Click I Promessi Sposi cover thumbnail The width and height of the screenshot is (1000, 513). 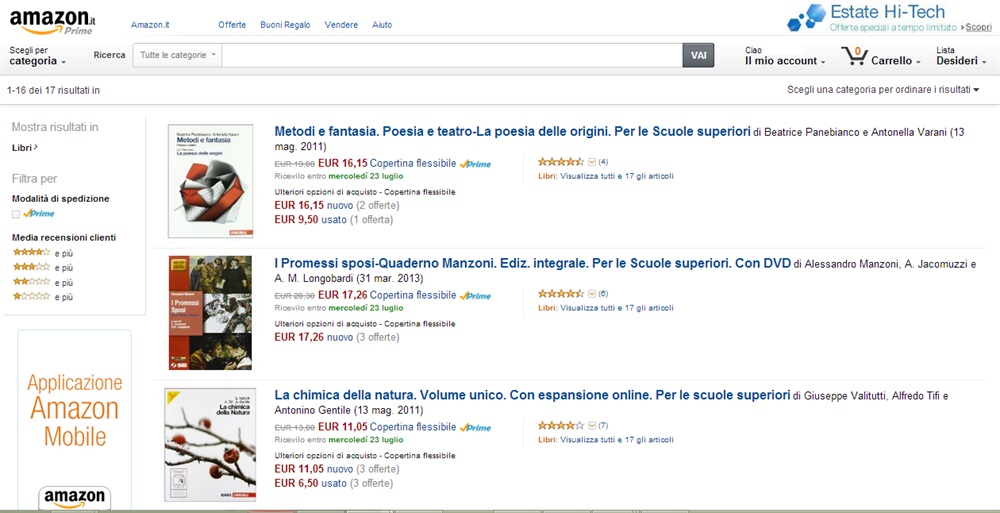click(210, 313)
